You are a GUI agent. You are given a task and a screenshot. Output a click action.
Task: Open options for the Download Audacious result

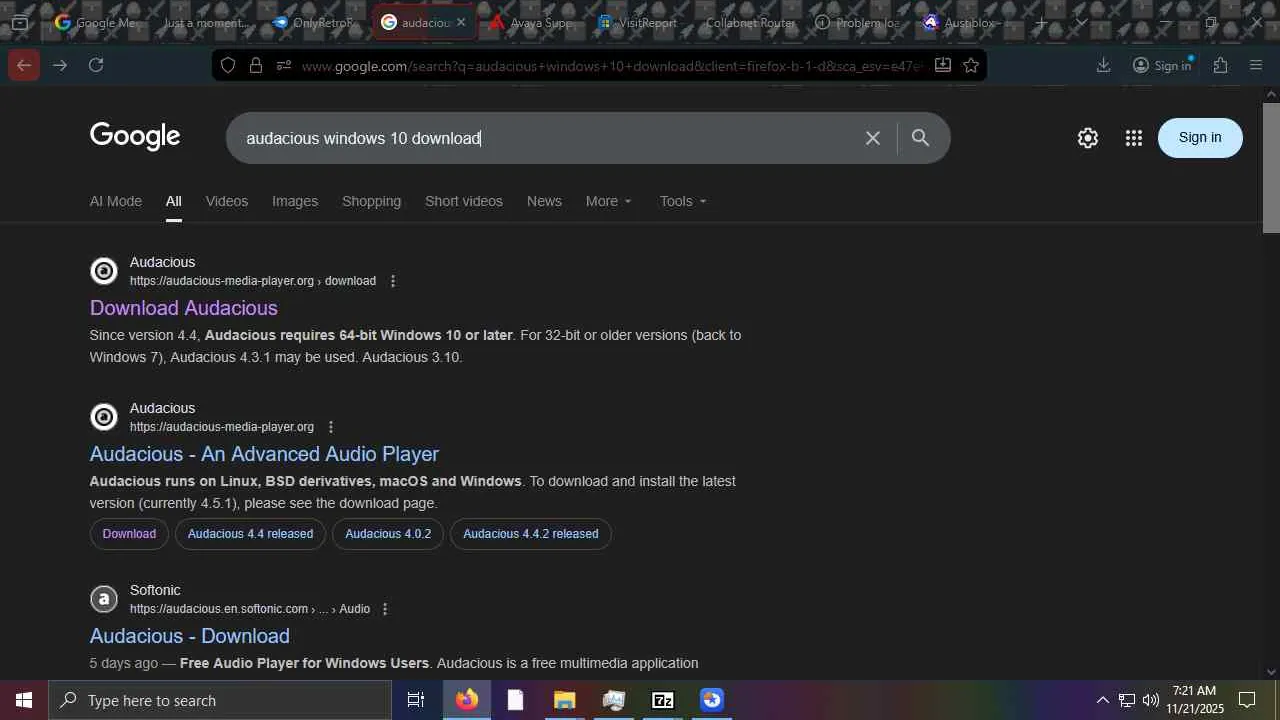pos(393,281)
